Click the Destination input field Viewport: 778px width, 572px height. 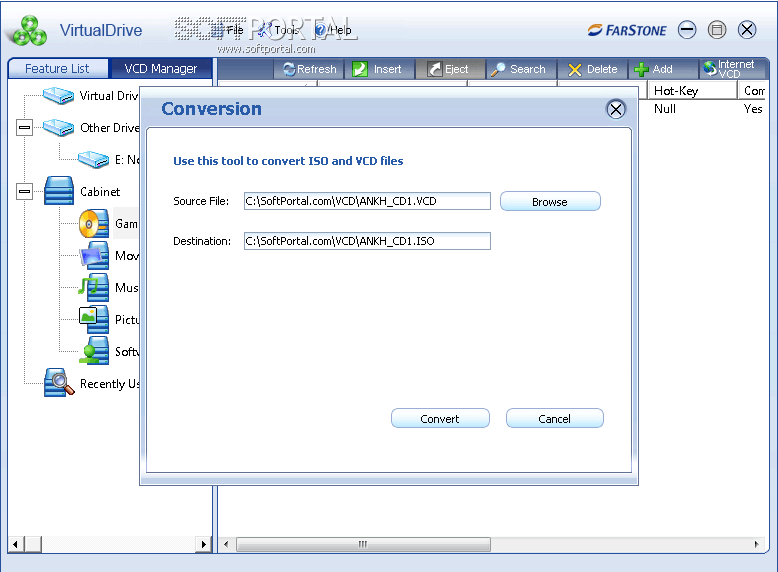click(367, 241)
